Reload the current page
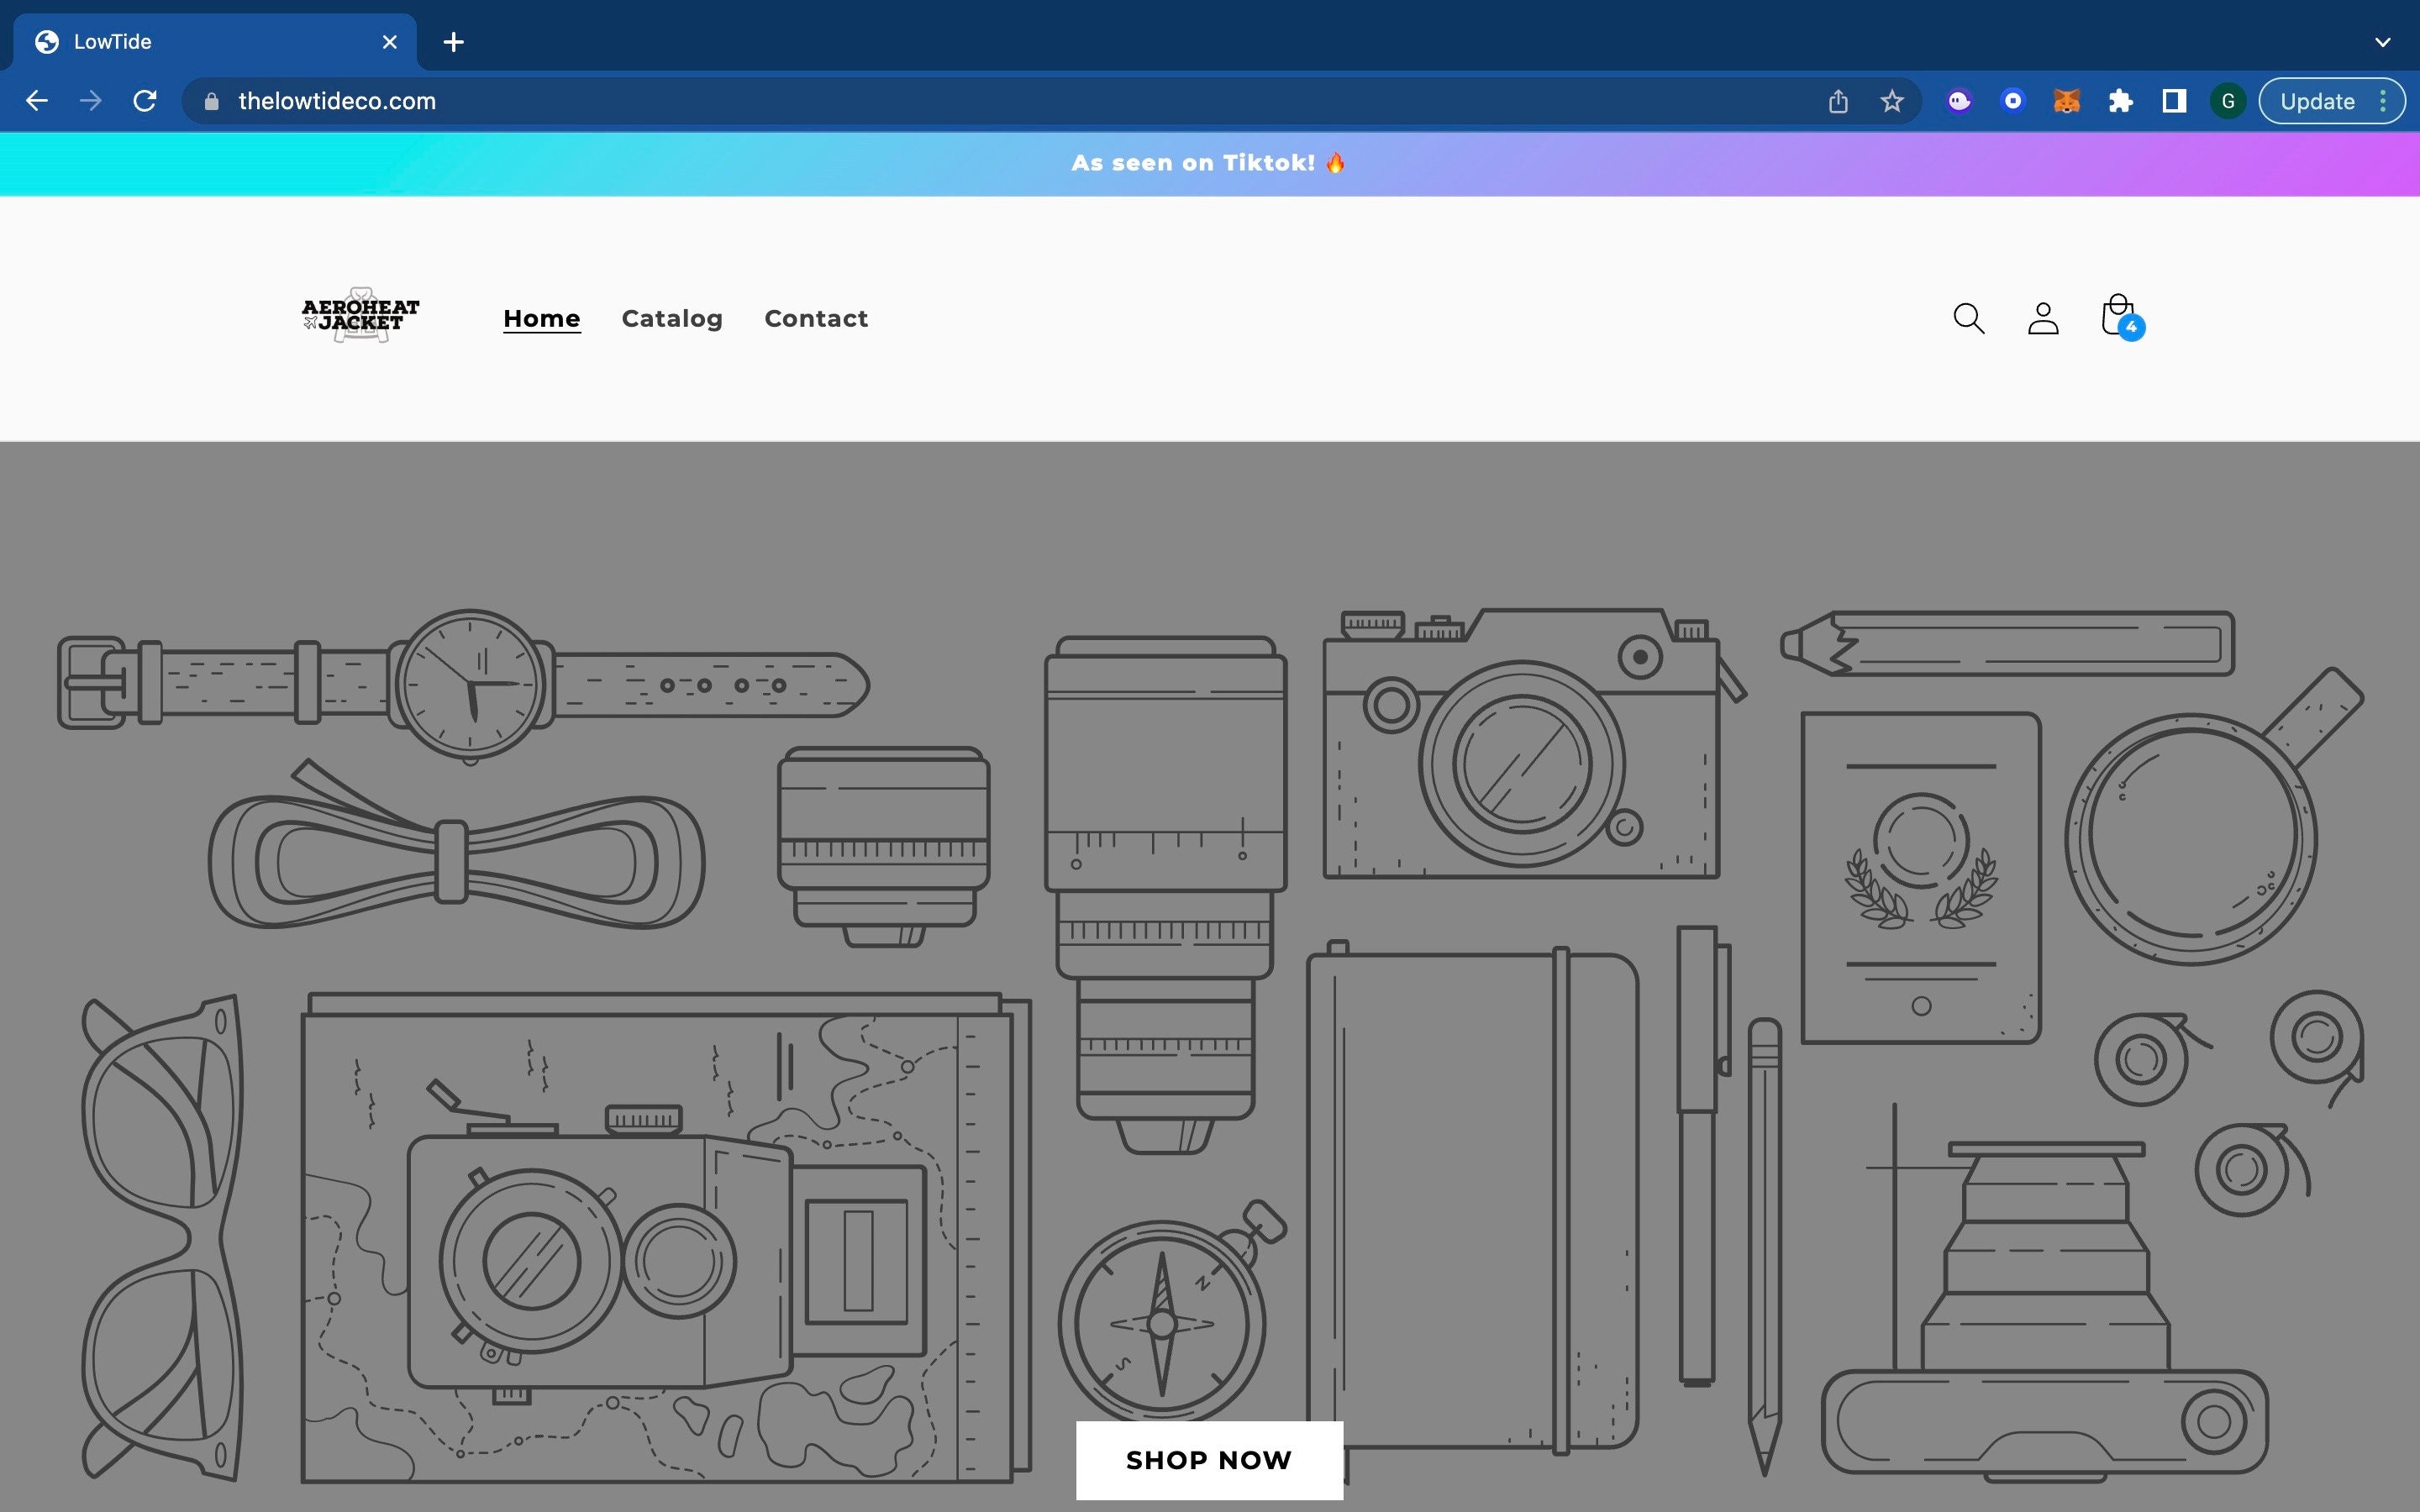Image resolution: width=2420 pixels, height=1512 pixels. 145,100
